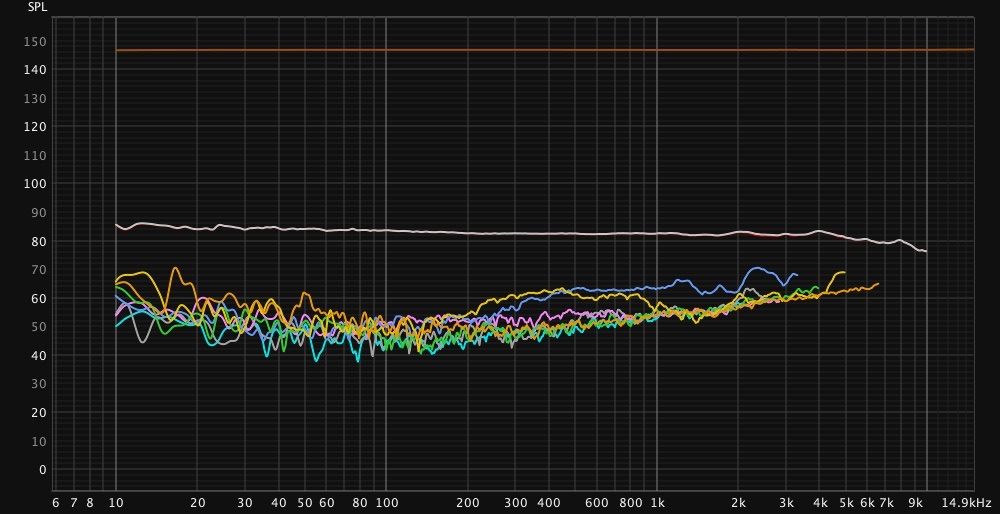Click the 400 Hz frequency axis label
This screenshot has width=1000, height=514.
(549, 503)
